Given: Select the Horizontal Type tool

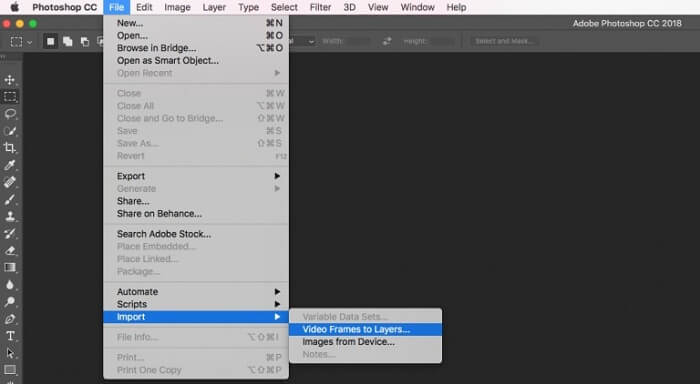Looking at the screenshot, I should 10,336.
